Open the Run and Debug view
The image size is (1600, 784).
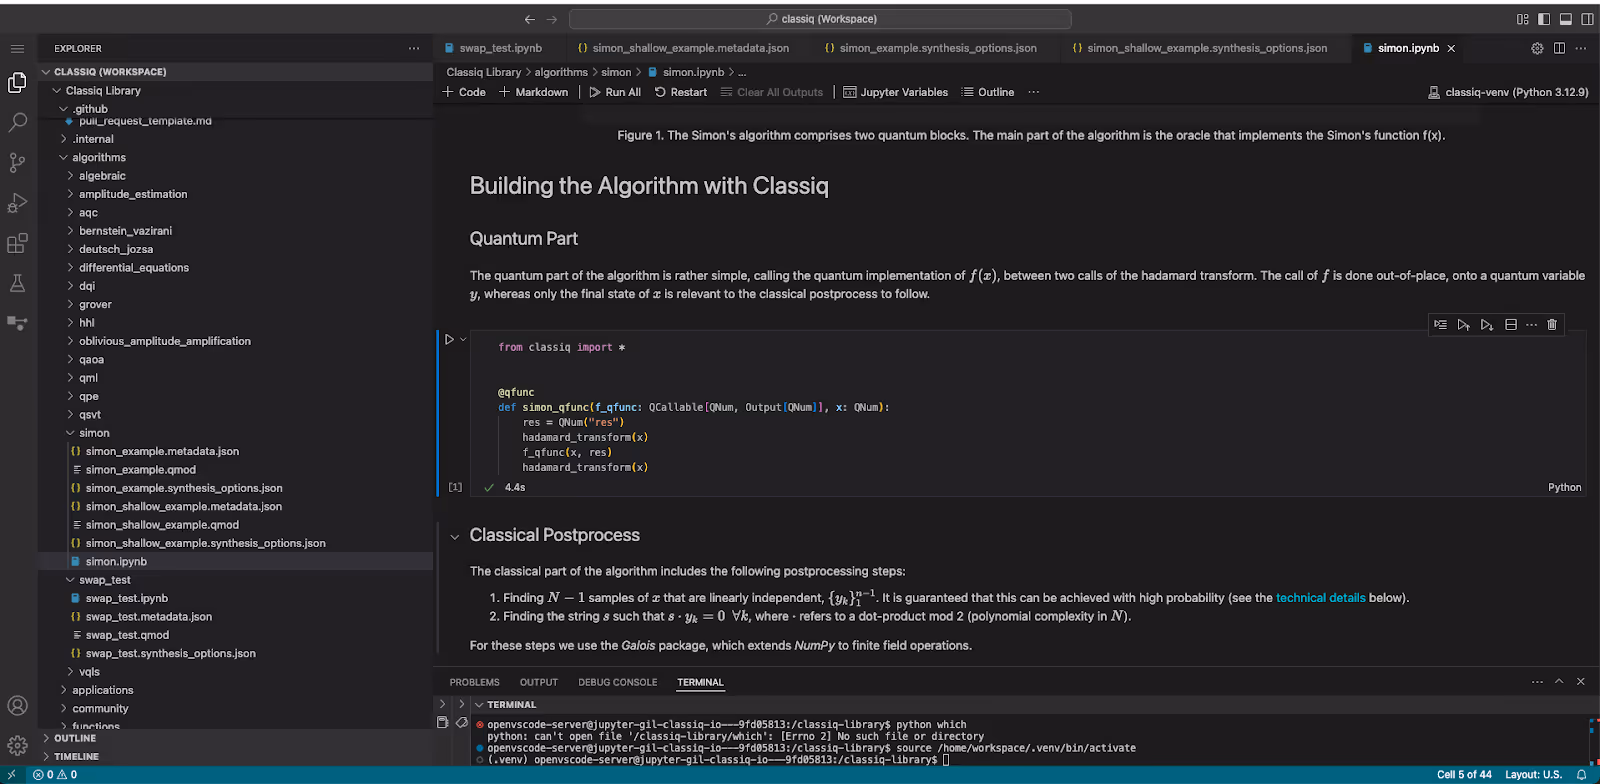point(17,203)
